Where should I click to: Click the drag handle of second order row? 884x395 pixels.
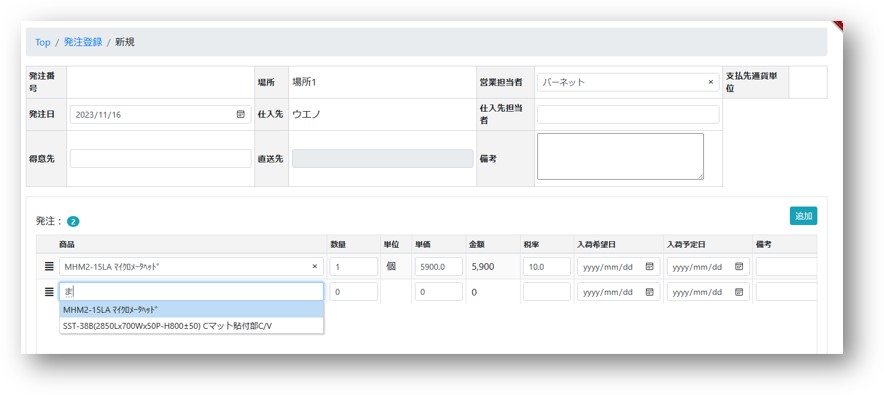click(x=49, y=291)
